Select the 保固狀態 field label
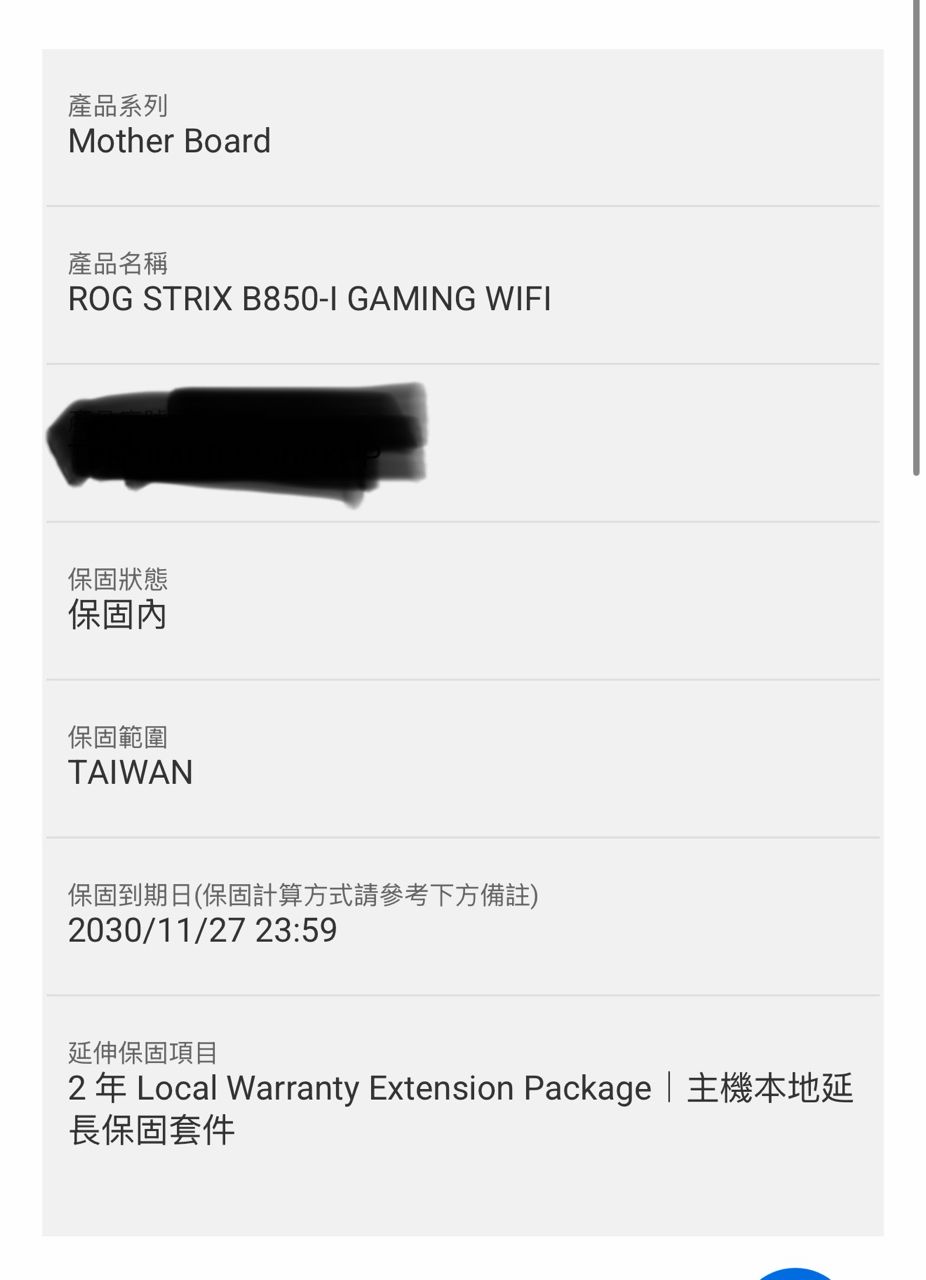 pyautogui.click(x=118, y=579)
